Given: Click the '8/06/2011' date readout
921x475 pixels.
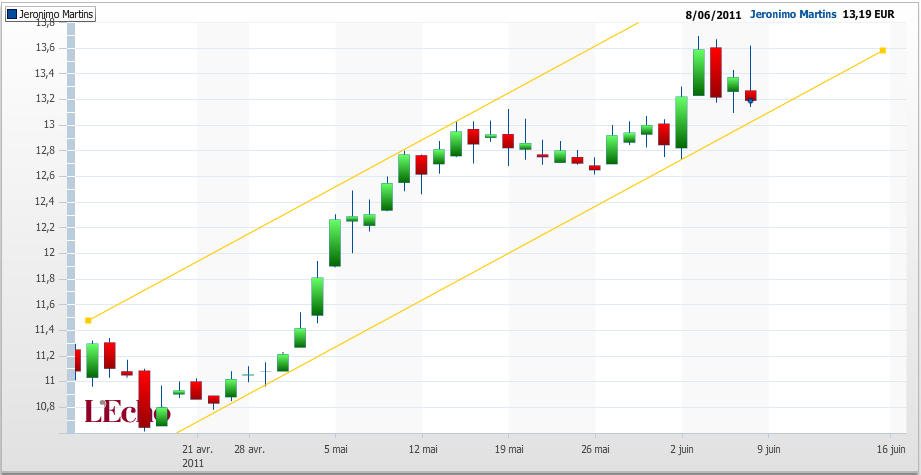Looking at the screenshot, I should pyautogui.click(x=713, y=15).
